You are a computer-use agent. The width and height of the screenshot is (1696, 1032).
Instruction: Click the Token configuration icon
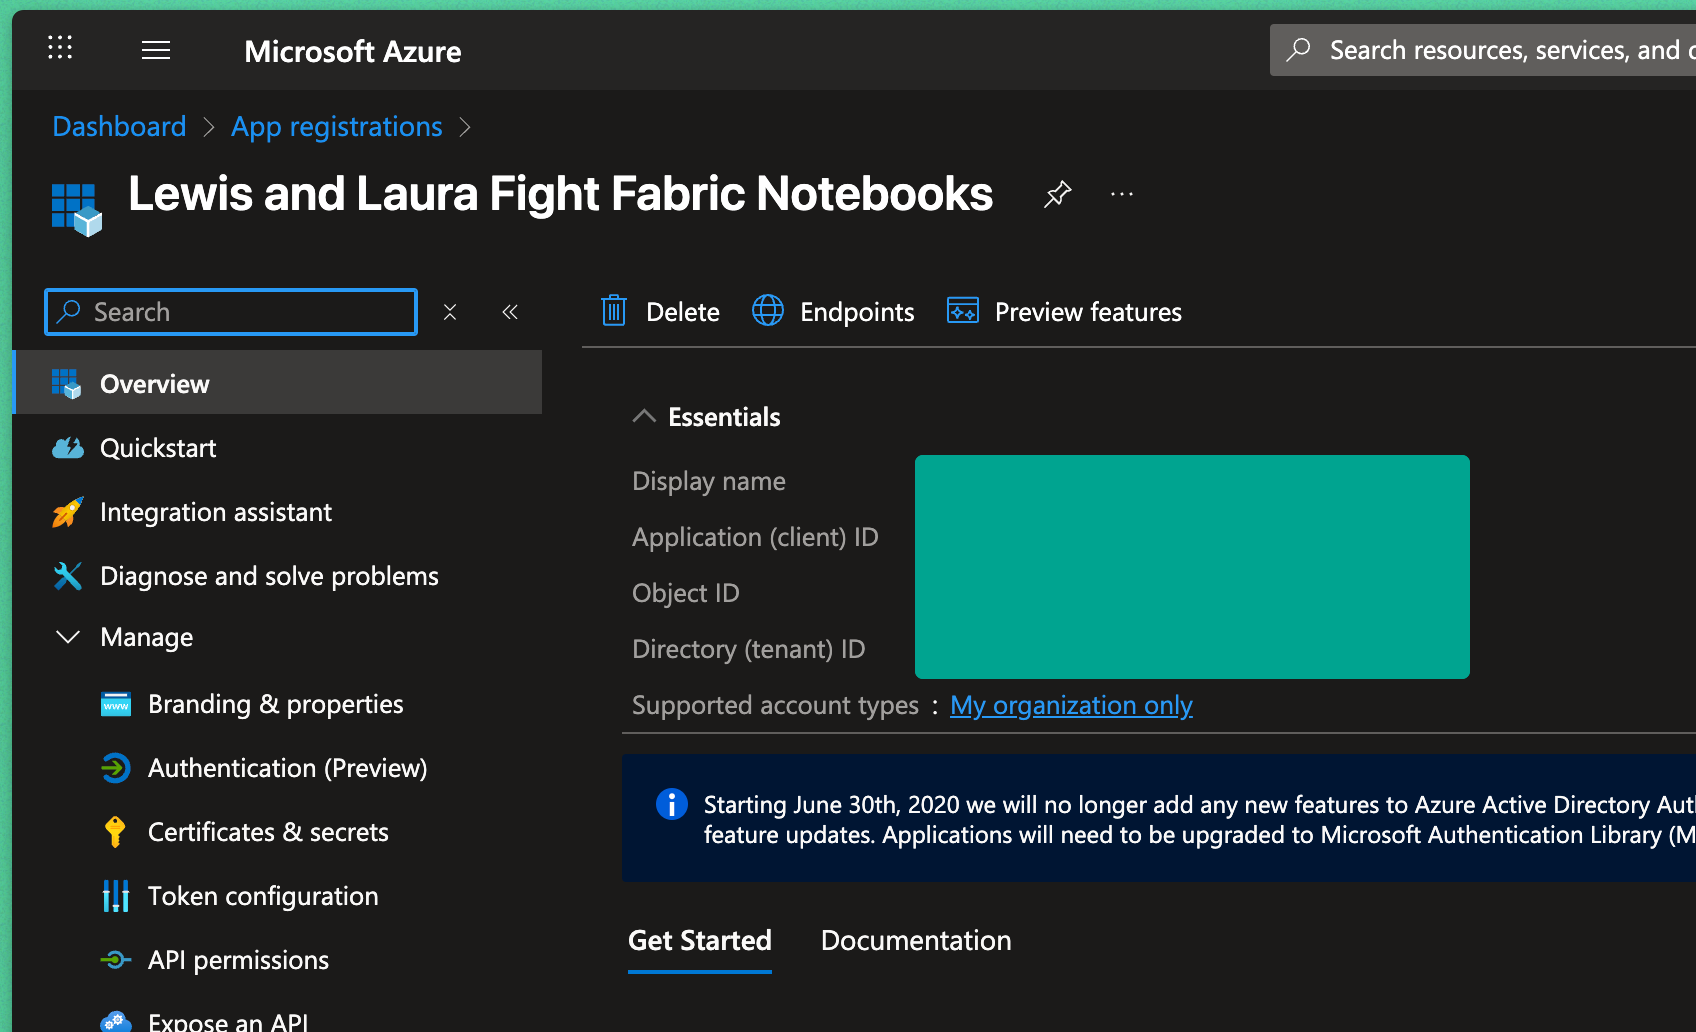point(116,896)
